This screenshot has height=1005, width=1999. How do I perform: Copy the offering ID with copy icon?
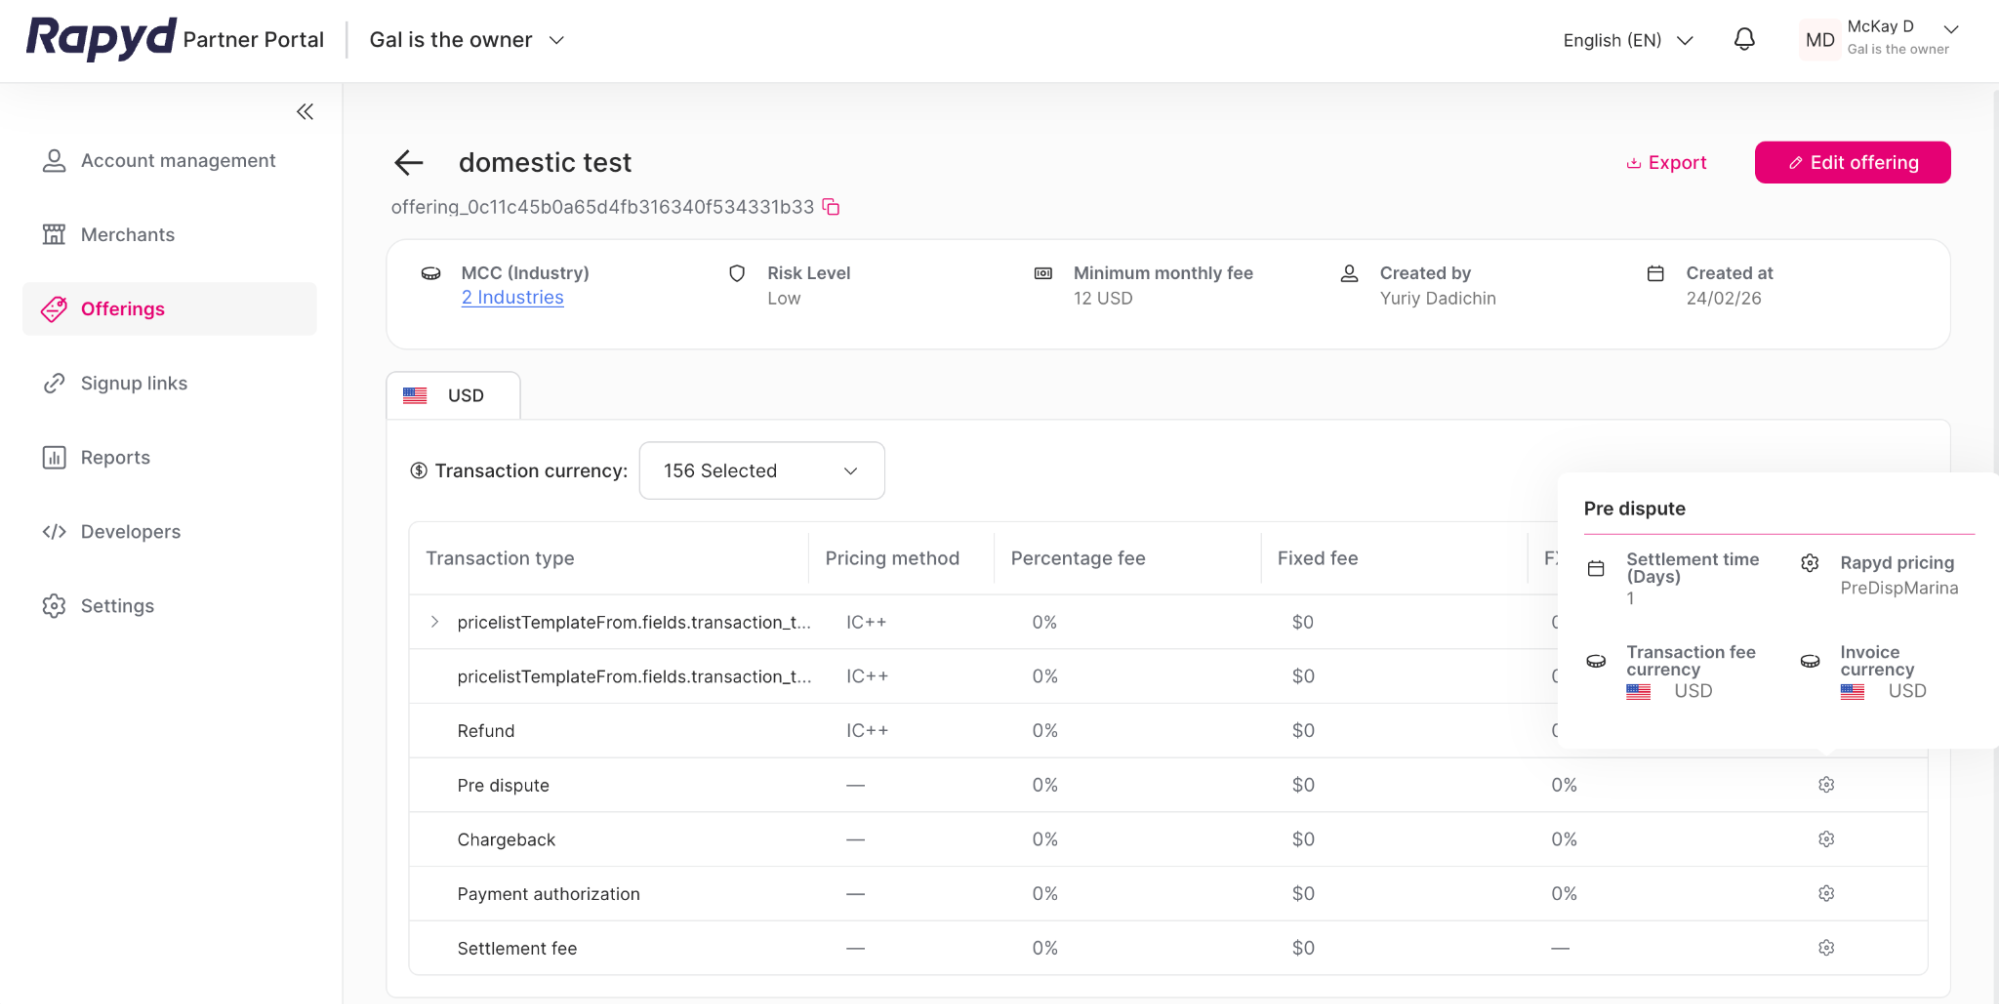831,207
